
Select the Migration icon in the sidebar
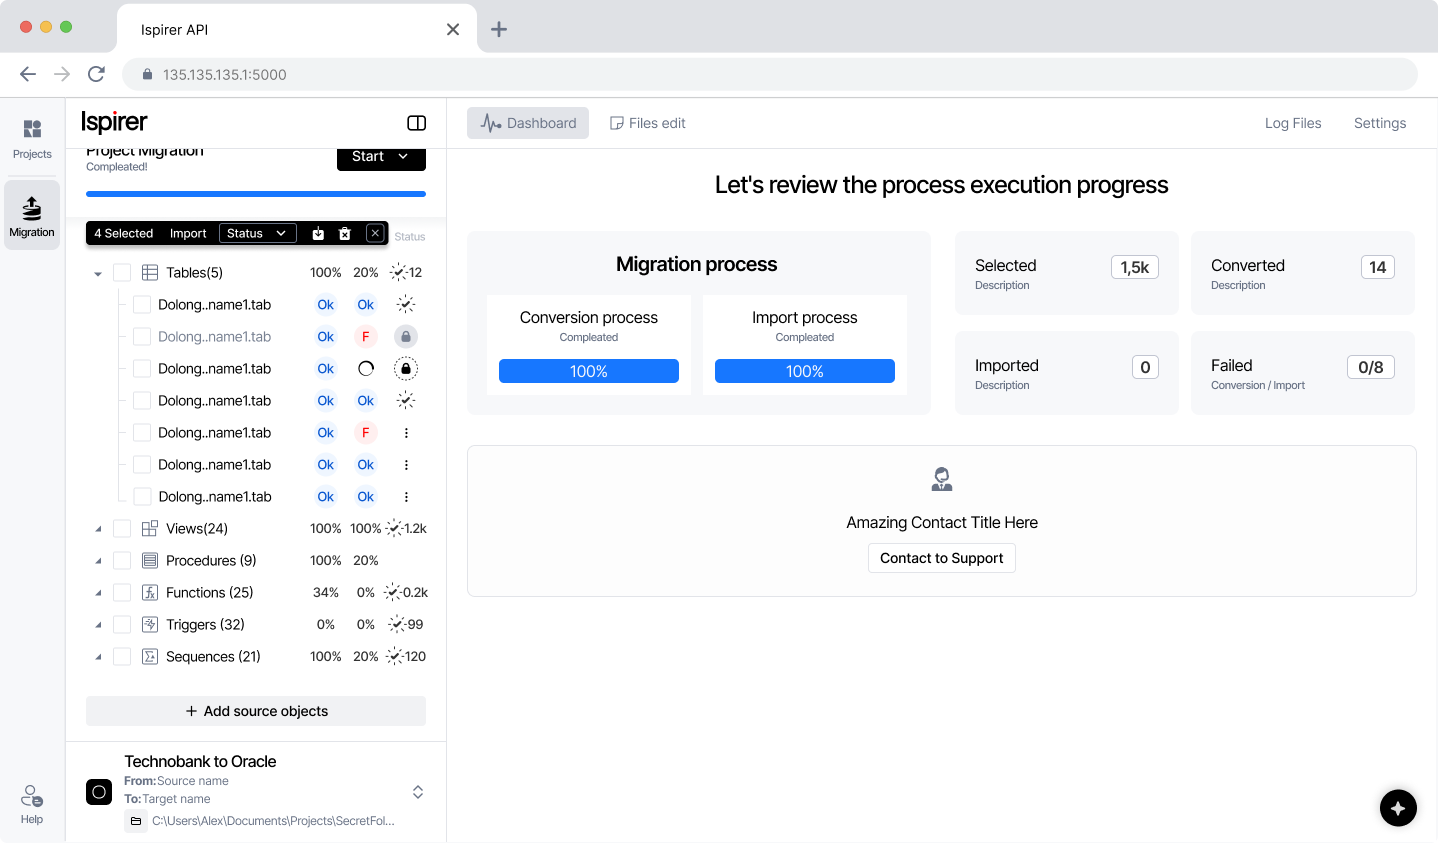(31, 213)
